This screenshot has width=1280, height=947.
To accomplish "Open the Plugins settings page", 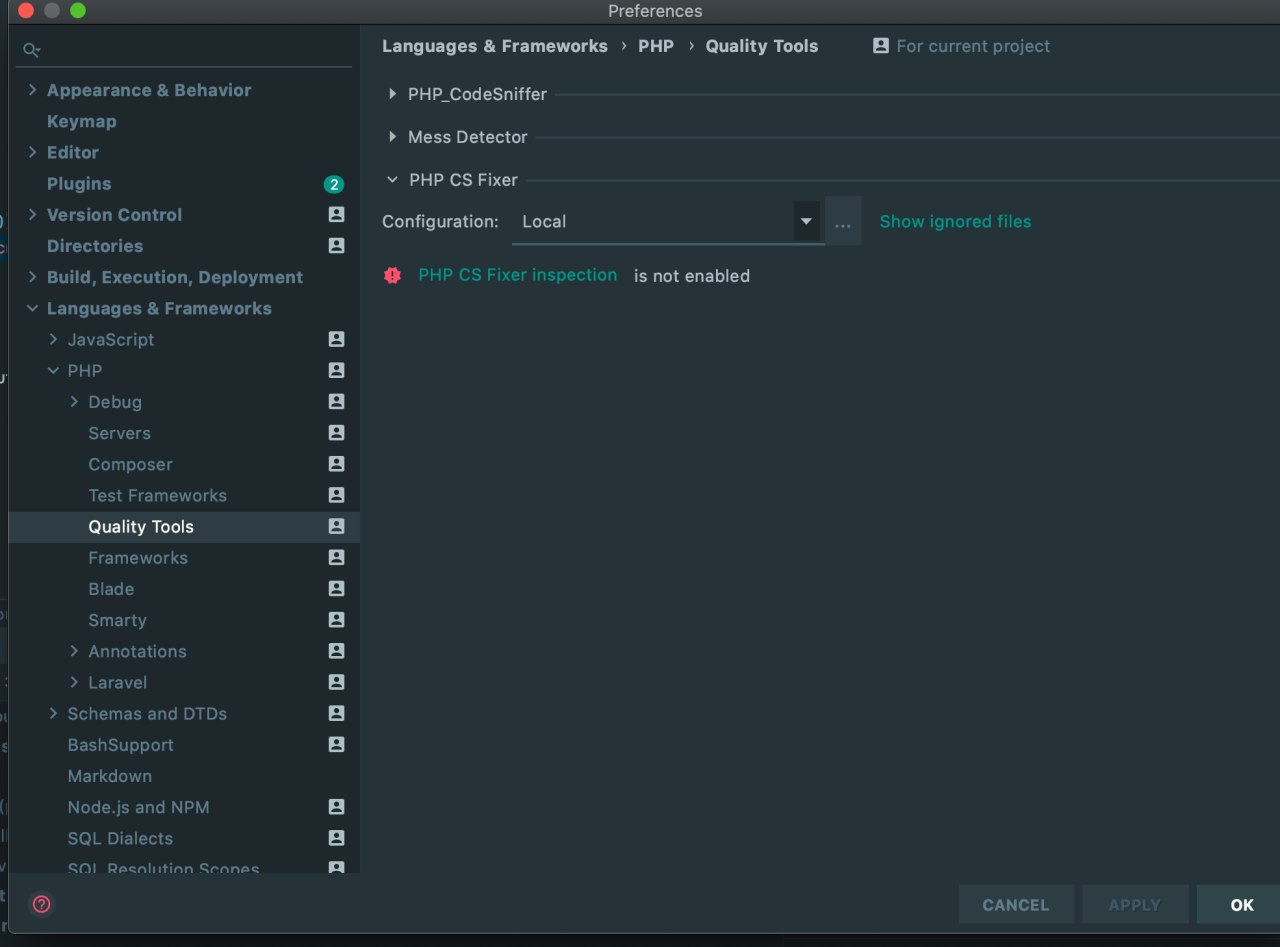I will click(79, 184).
